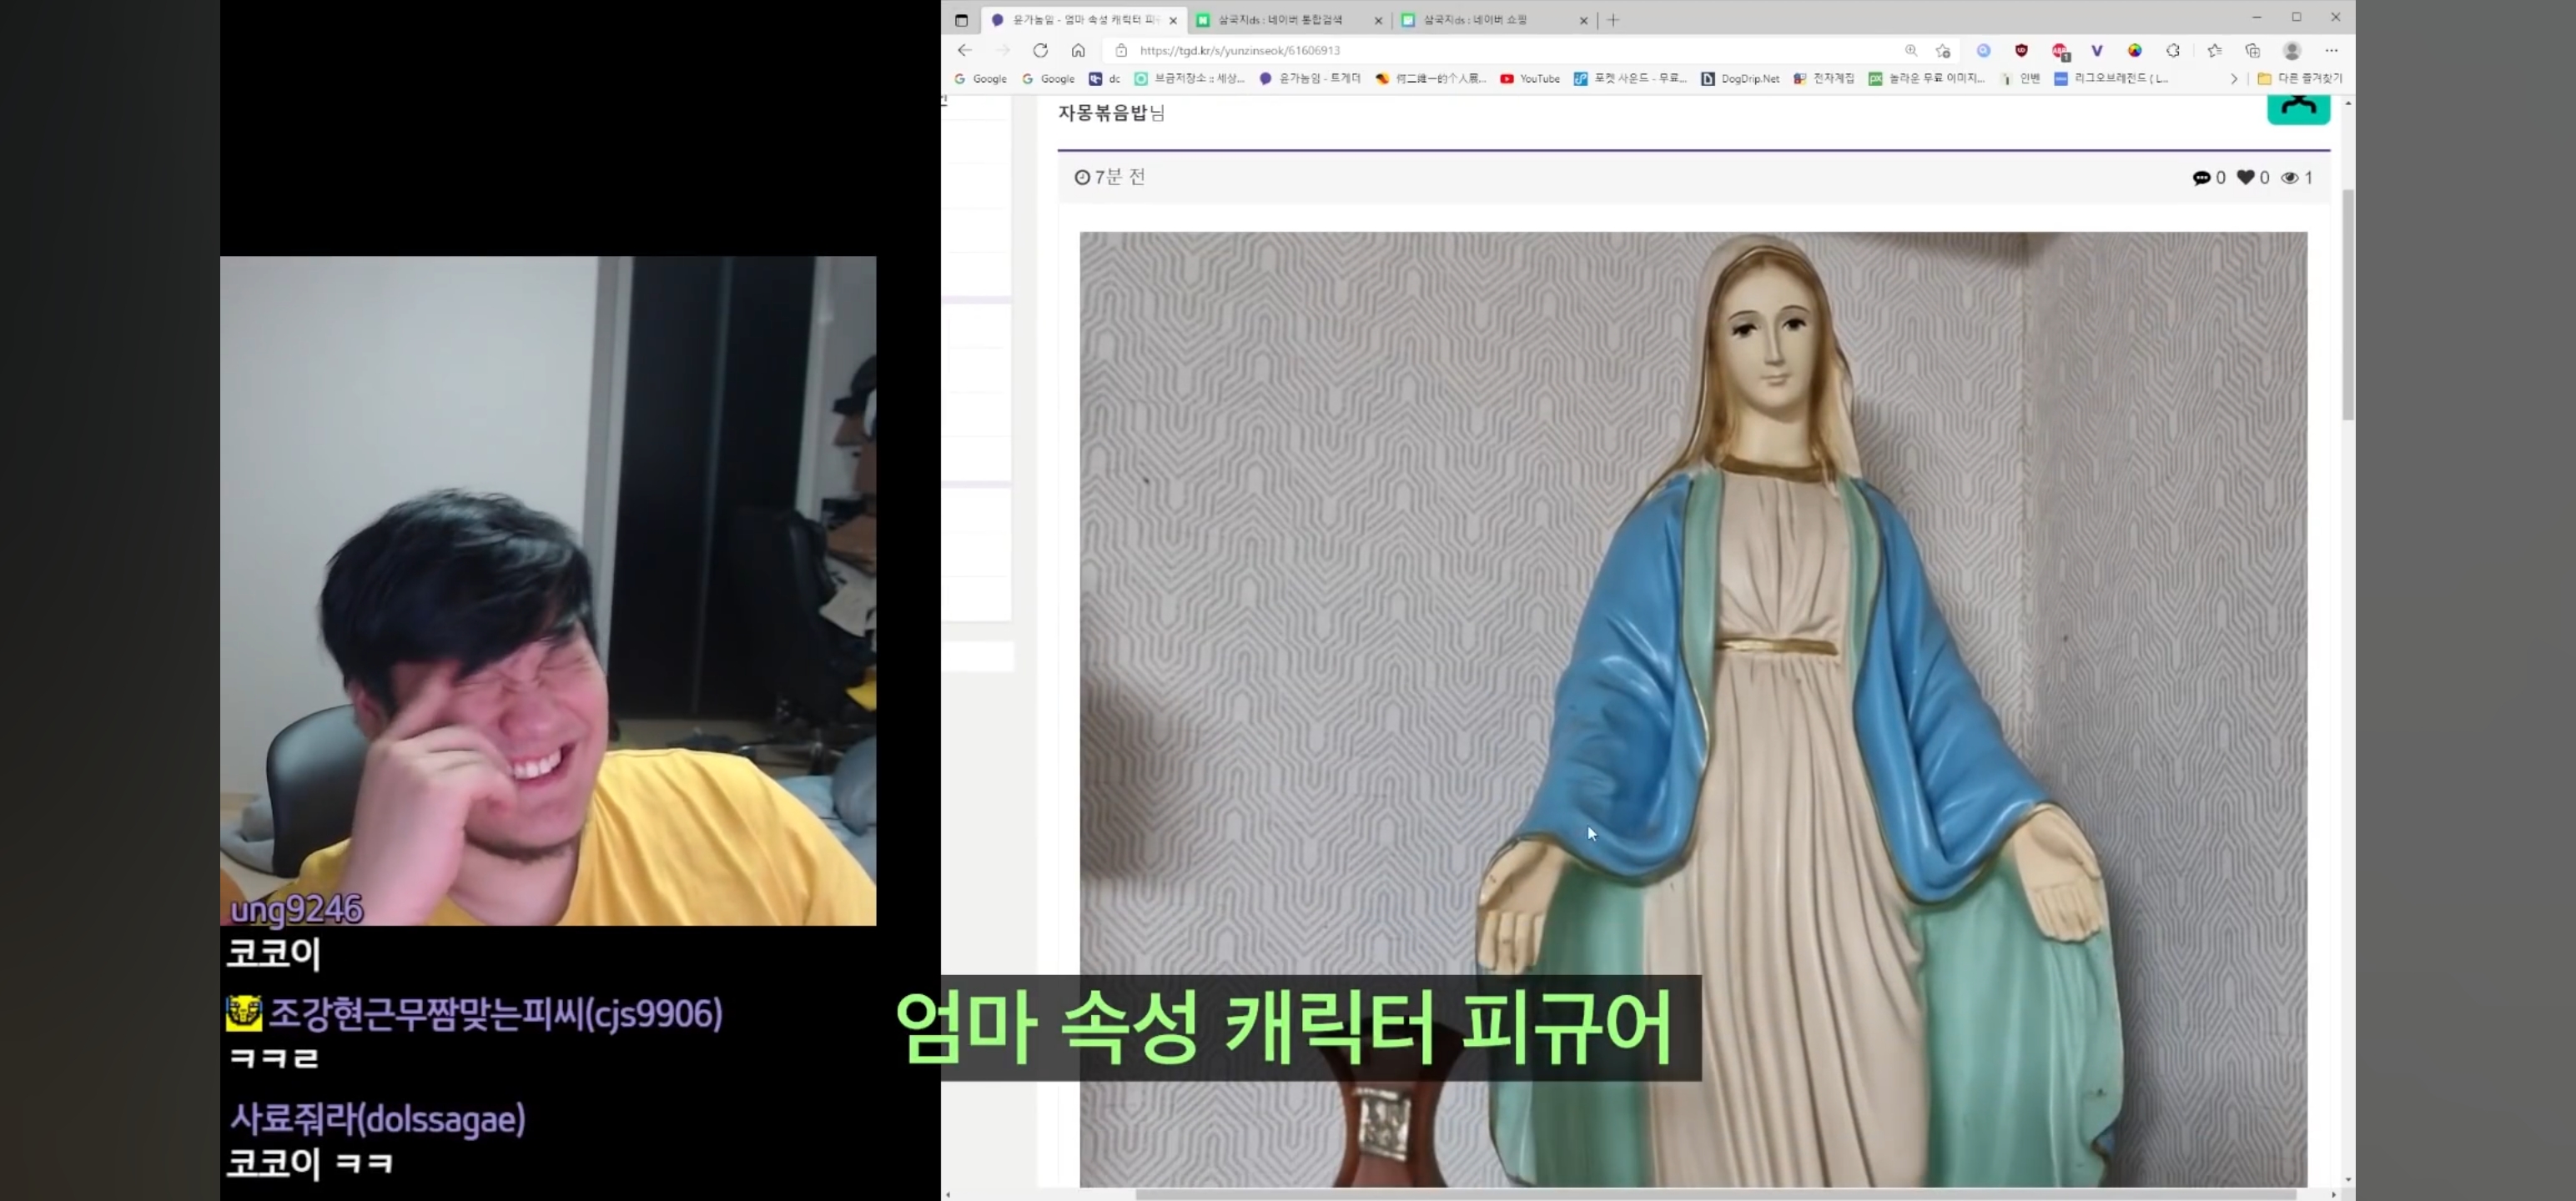
Task: Add this page to favorites star
Action: click(1942, 50)
